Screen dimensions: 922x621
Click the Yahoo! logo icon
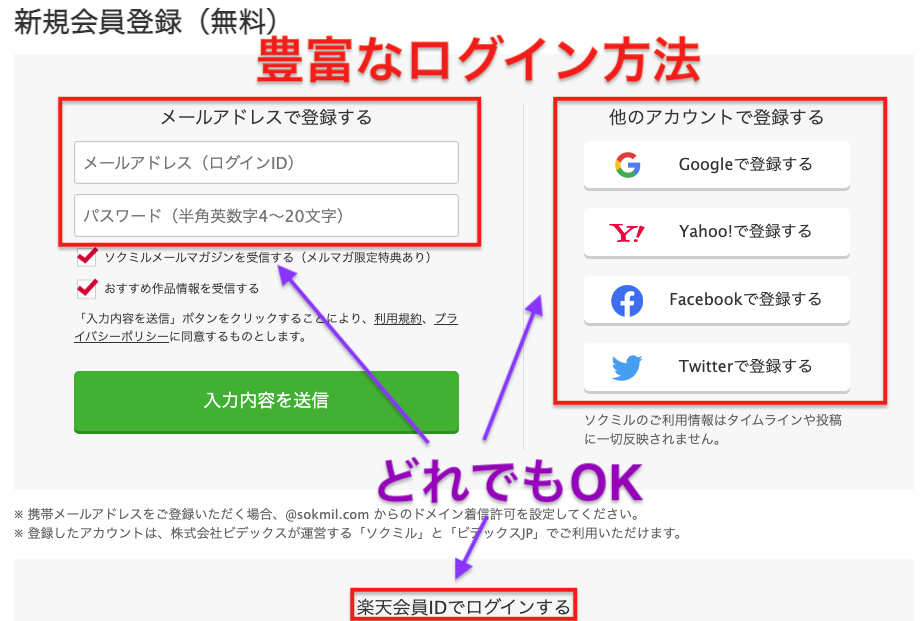click(627, 233)
